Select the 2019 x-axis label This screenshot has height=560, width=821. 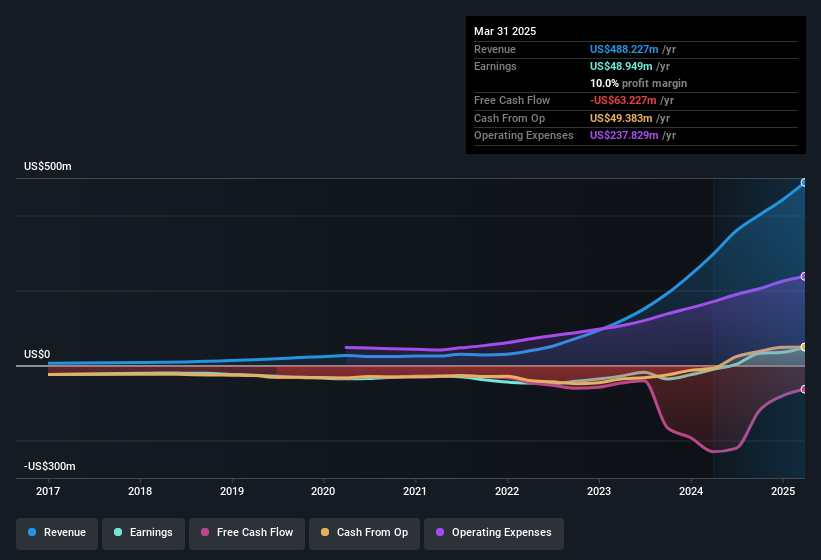pos(231,491)
